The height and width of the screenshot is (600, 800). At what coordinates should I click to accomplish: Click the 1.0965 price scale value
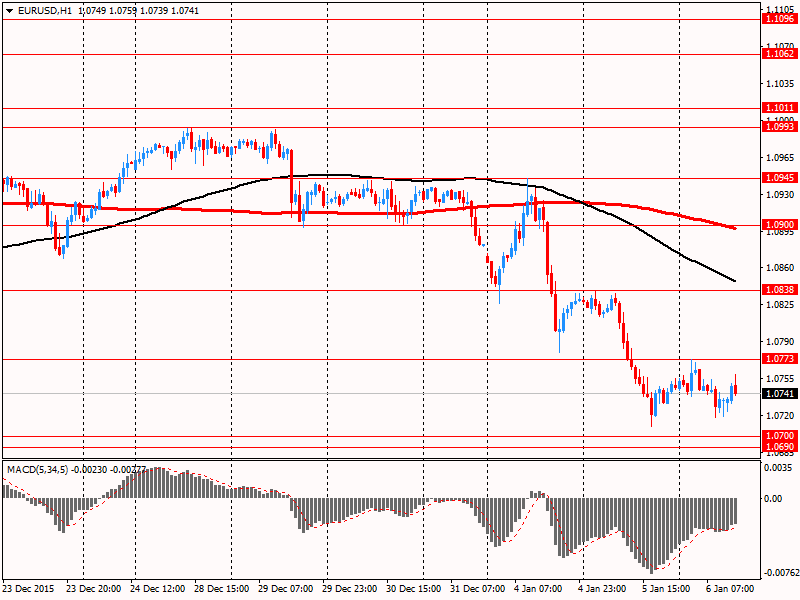780,157
